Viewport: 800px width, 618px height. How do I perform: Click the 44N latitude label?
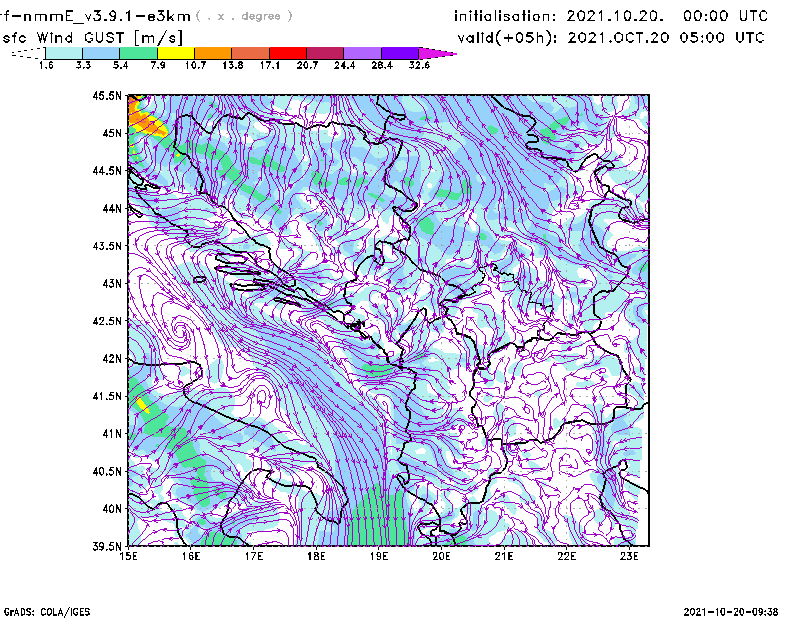pyautogui.click(x=112, y=208)
